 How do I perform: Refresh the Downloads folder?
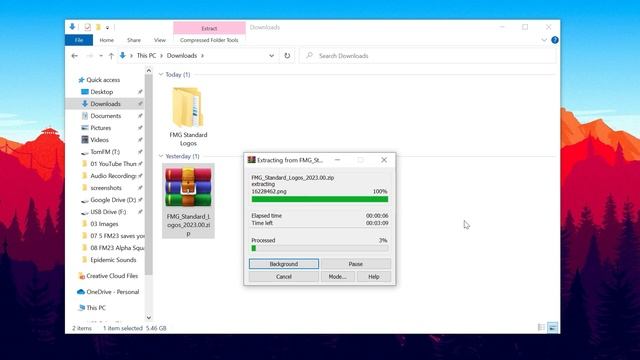coord(287,56)
